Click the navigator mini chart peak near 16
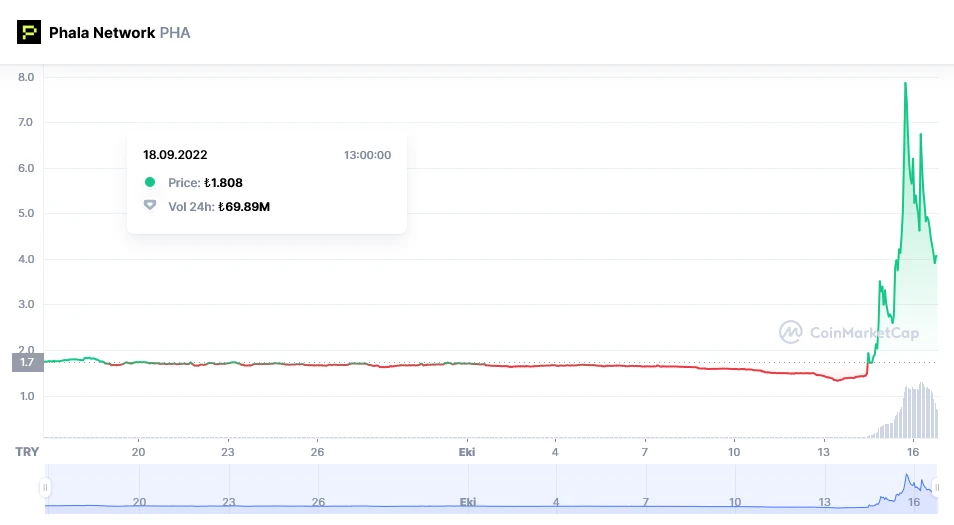Screen dimensions: 954x525 [x=907, y=477]
